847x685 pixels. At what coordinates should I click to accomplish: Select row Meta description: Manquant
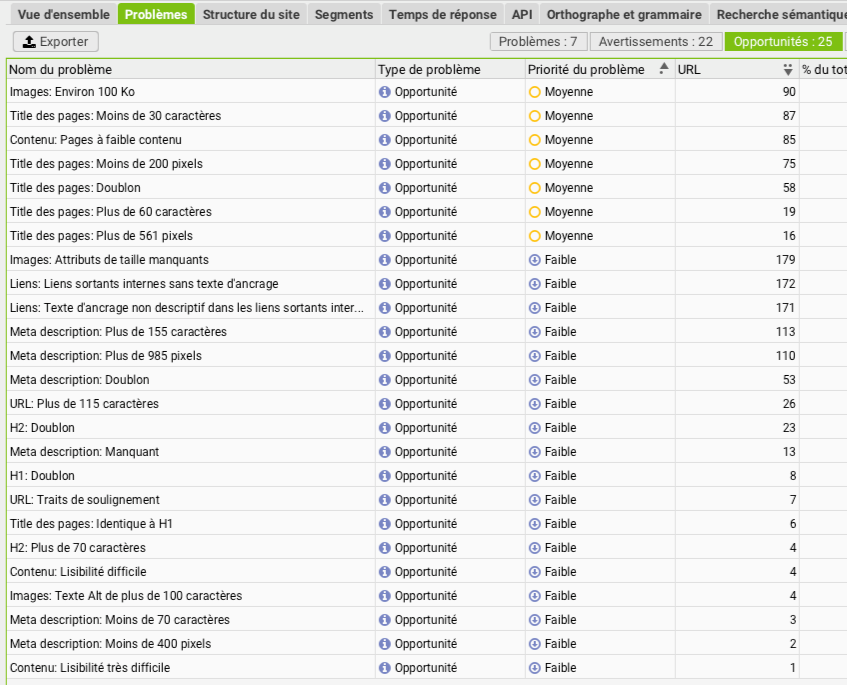point(427,452)
